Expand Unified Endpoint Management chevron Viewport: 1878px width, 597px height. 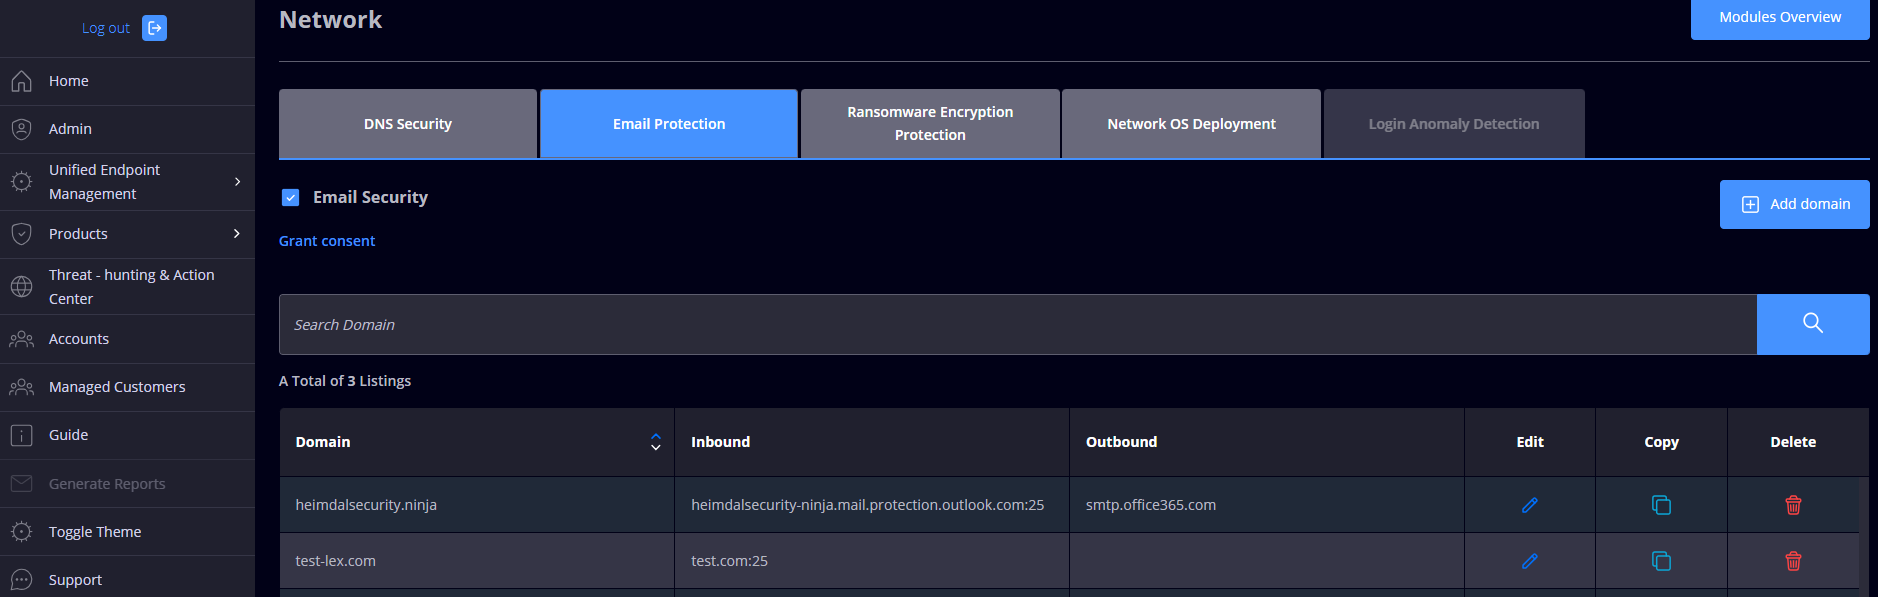[x=237, y=182]
